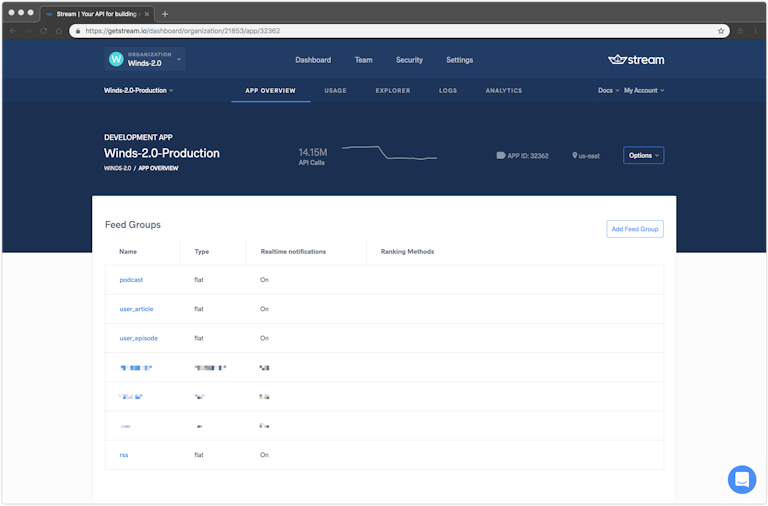Click the Winds-2.0-Production app title

point(162,153)
